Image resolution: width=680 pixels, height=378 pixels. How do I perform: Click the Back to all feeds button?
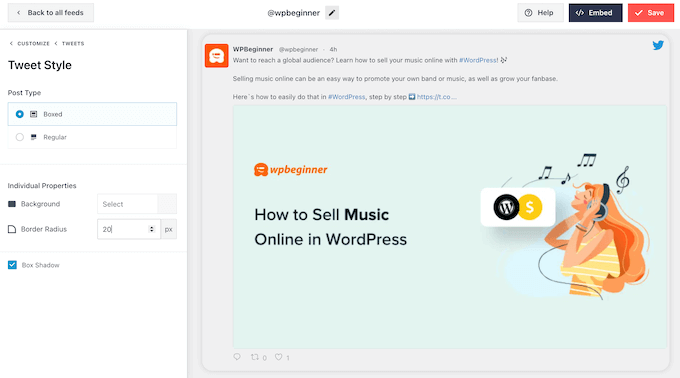[51, 13]
